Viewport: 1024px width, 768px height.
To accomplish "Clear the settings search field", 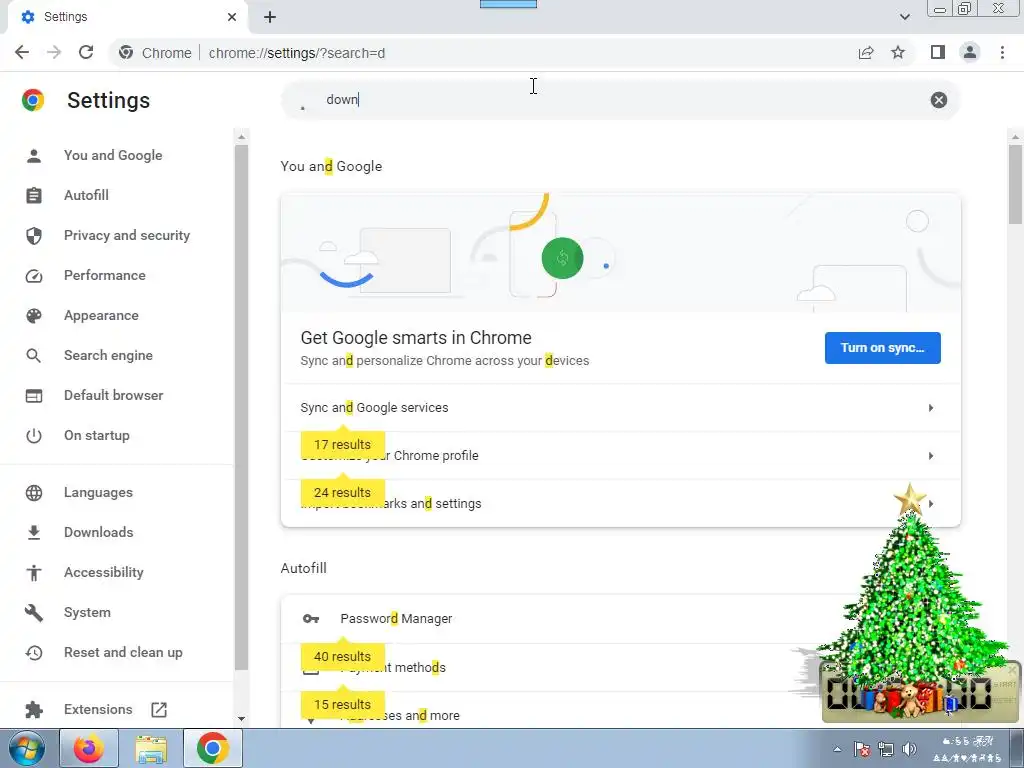I will 938,100.
